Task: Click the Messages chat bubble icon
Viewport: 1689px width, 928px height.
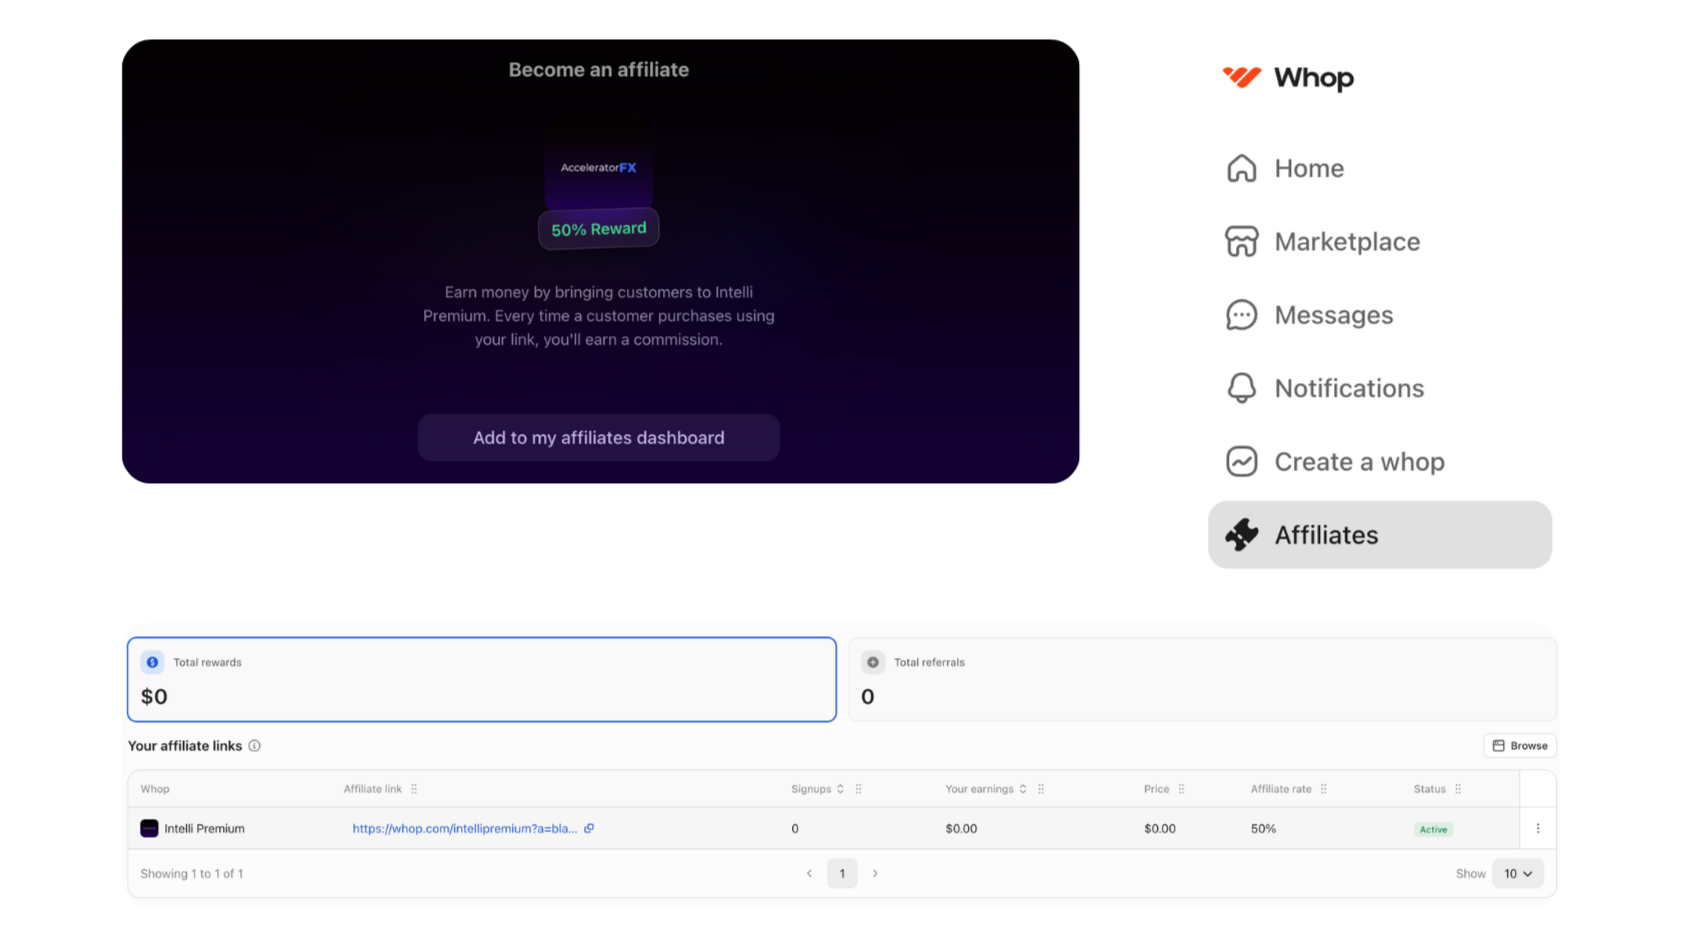Action: tap(1241, 315)
